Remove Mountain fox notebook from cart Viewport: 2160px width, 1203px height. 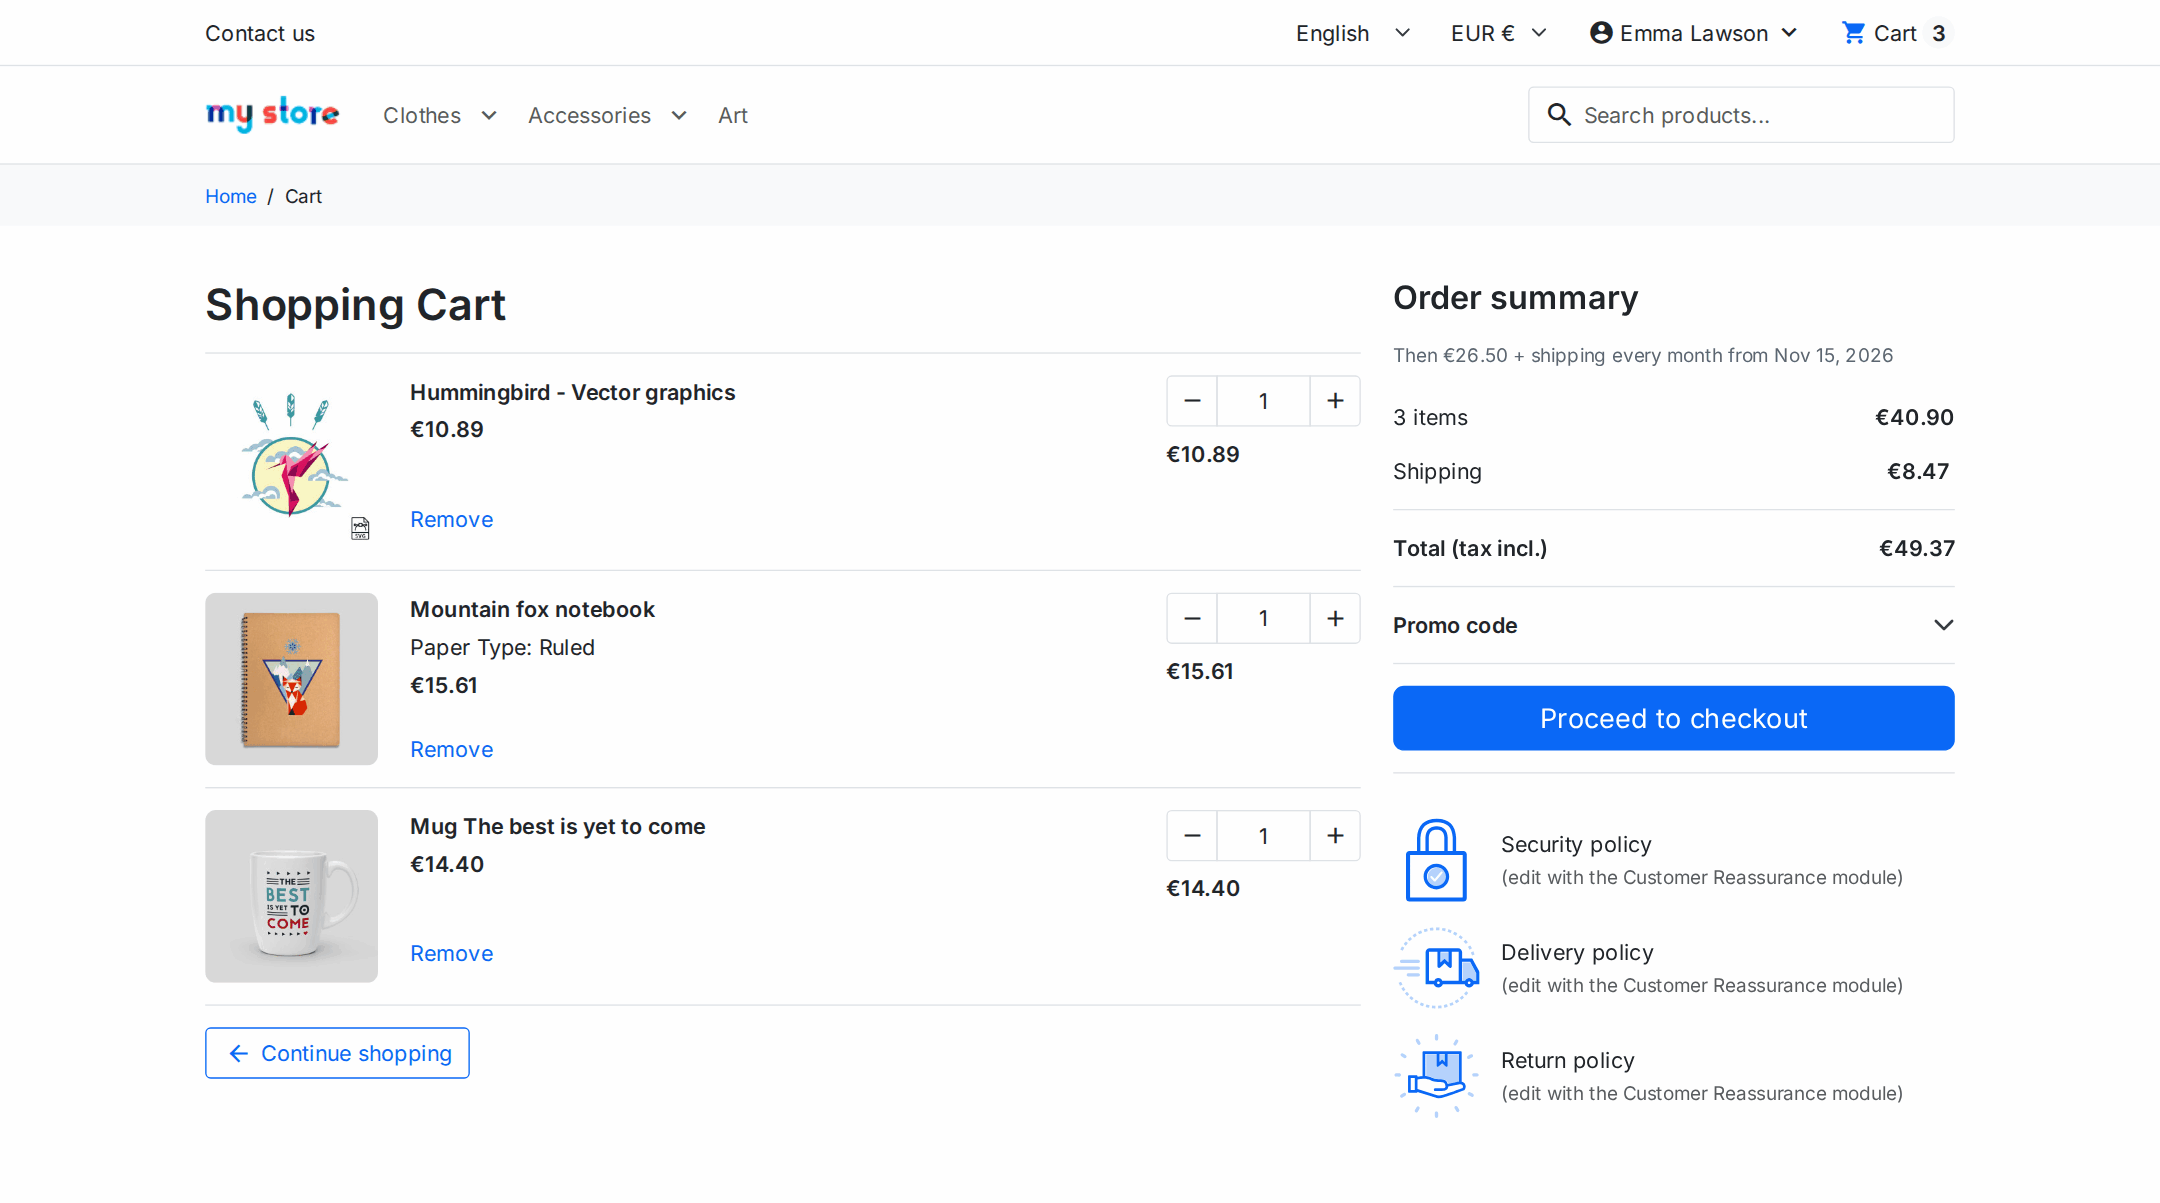pos(451,749)
